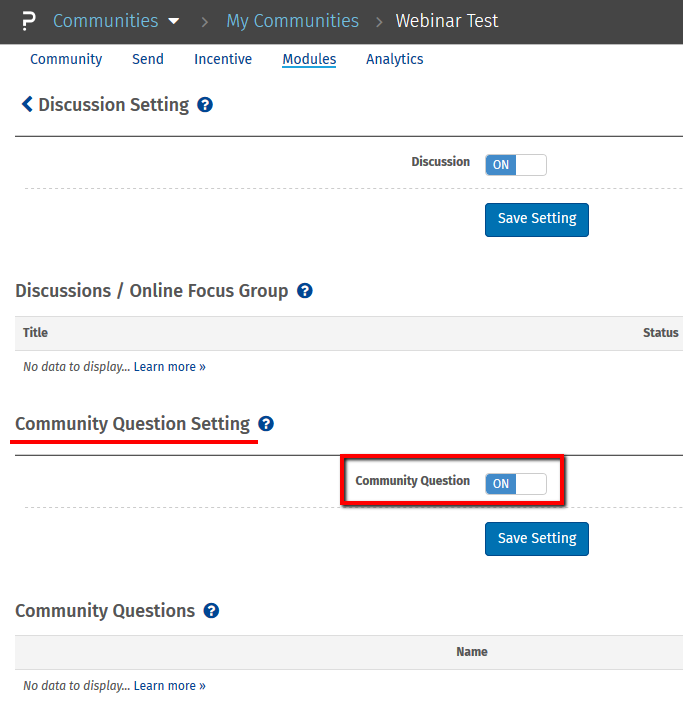684x714 pixels.
Task: Save the Discussion setting
Action: [537, 219]
